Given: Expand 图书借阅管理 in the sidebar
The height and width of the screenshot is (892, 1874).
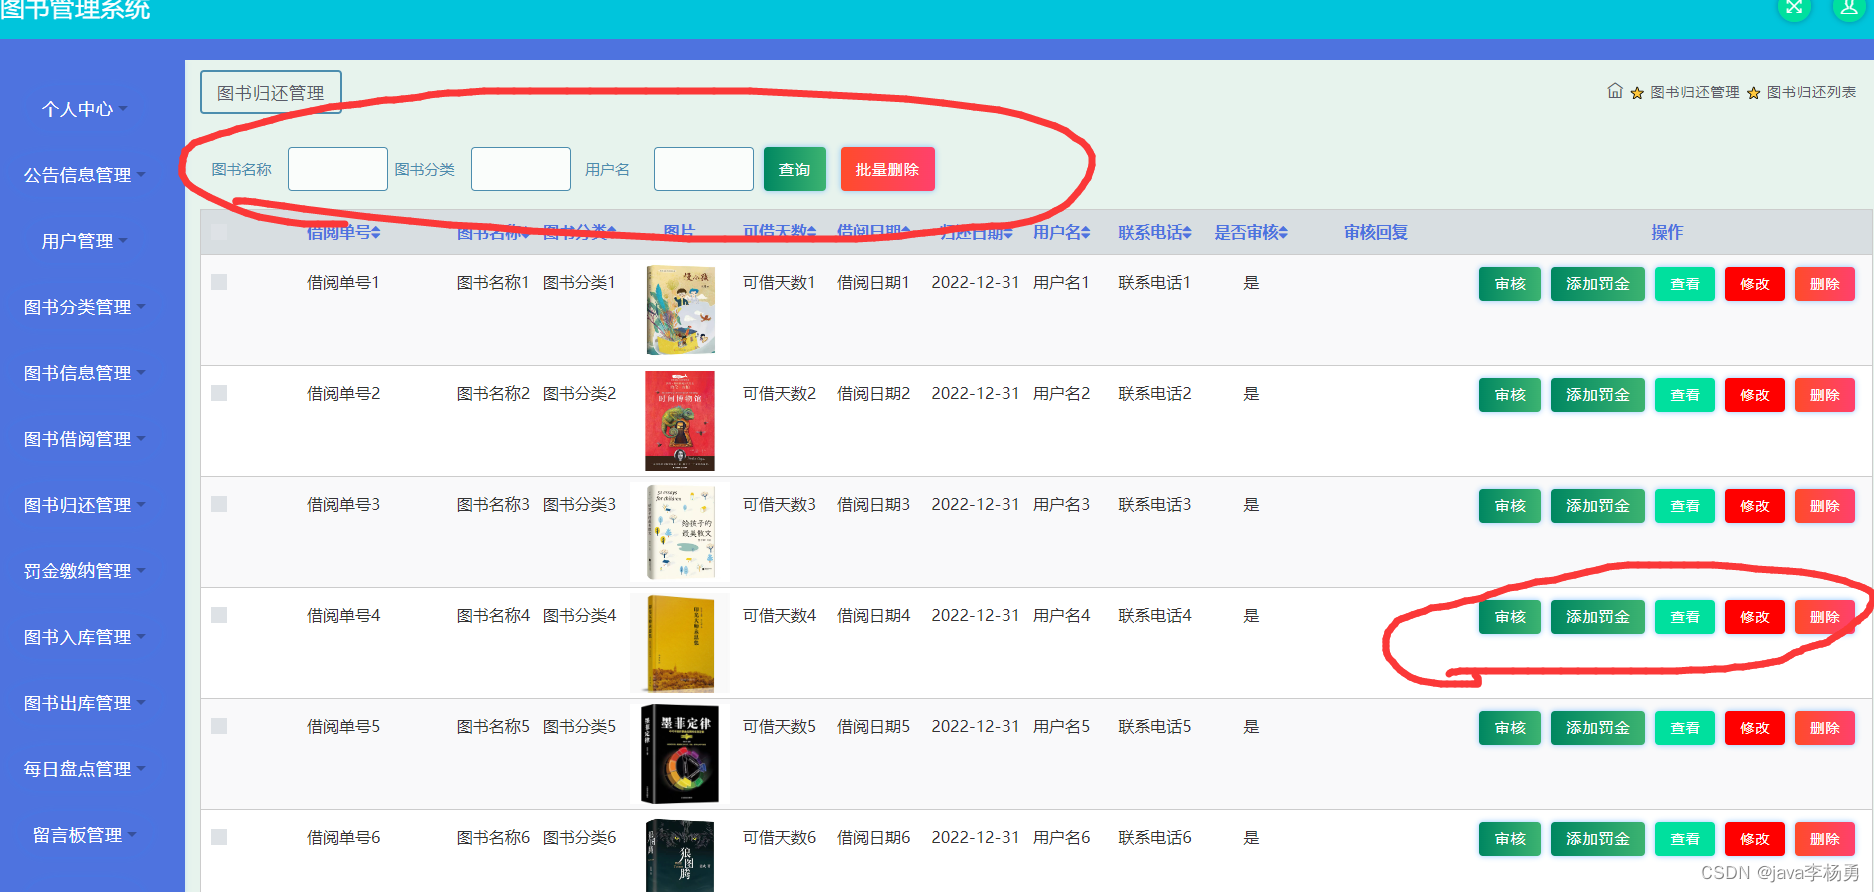Looking at the screenshot, I should click(x=84, y=439).
